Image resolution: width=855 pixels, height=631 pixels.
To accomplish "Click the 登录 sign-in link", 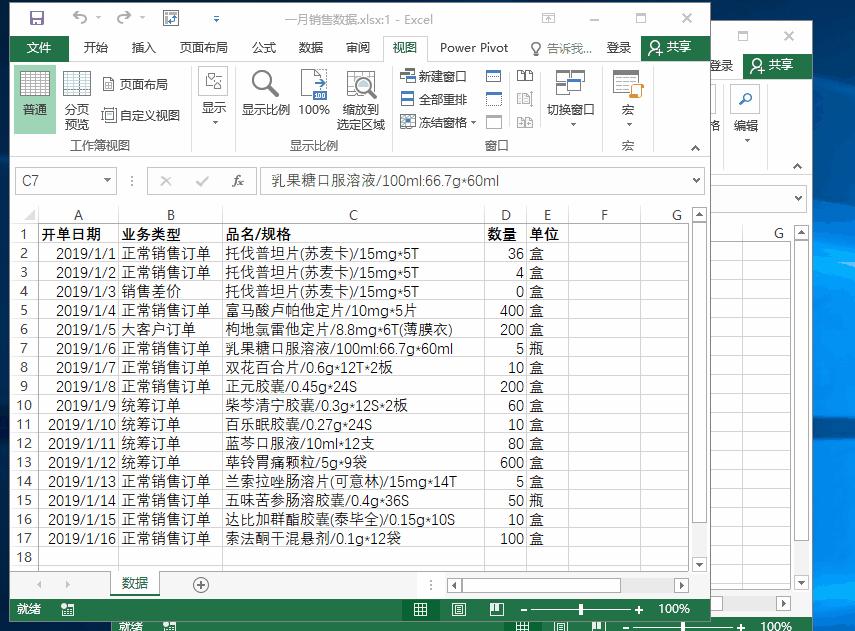I will click(618, 47).
